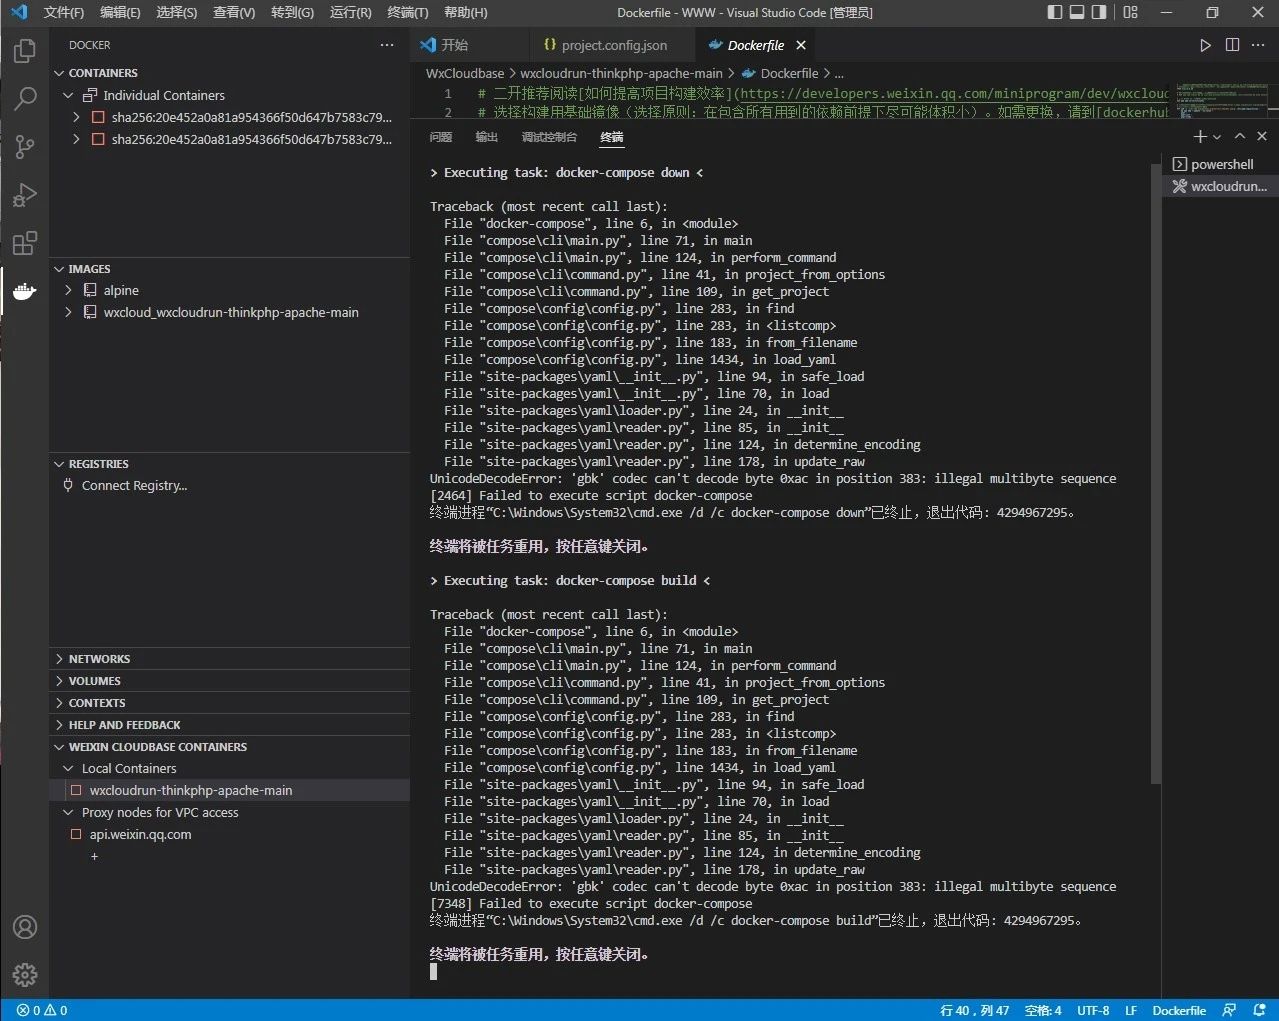Toggle the primary sidebar layout icon
The width and height of the screenshot is (1279, 1021).
(1055, 12)
